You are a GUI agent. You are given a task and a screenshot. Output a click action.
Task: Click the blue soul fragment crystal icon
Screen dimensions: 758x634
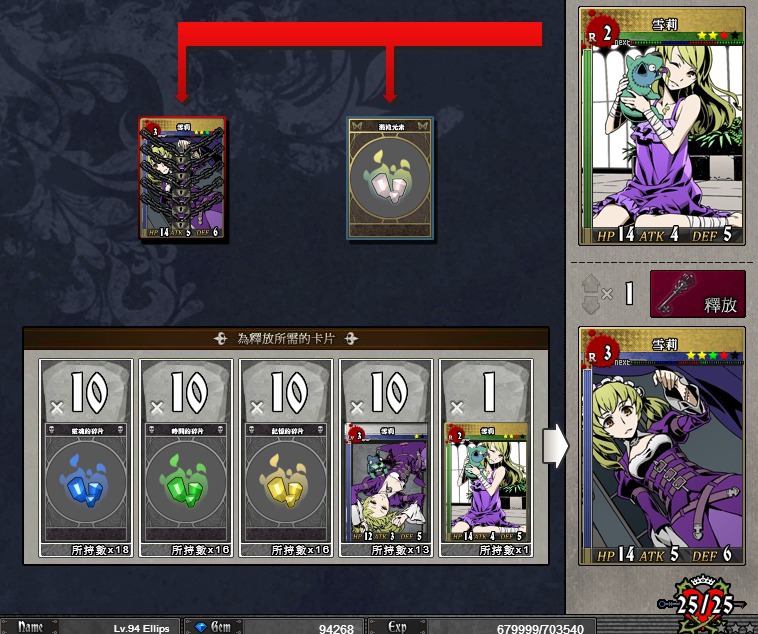(86, 481)
